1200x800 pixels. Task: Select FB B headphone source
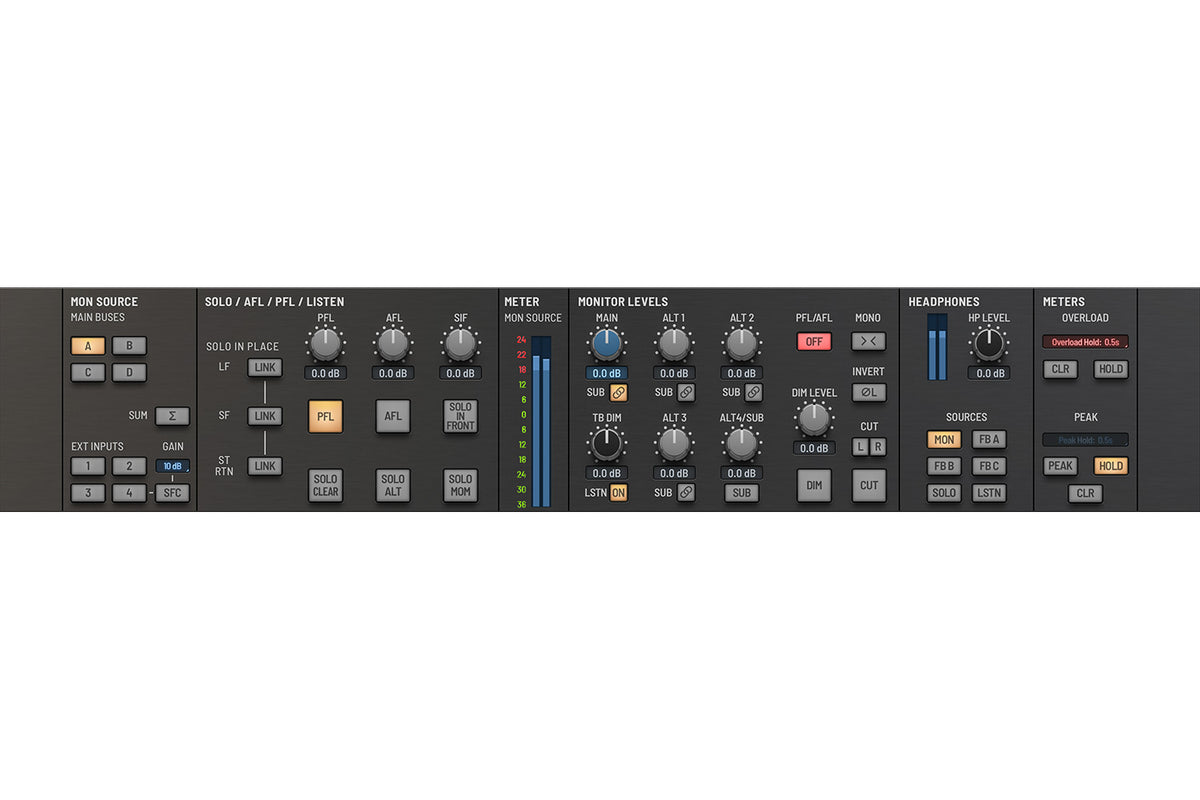(944, 466)
